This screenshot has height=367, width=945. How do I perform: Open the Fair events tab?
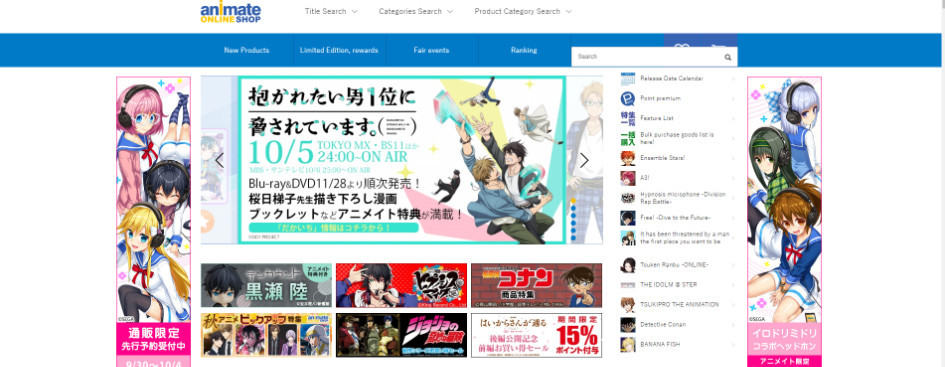432,51
